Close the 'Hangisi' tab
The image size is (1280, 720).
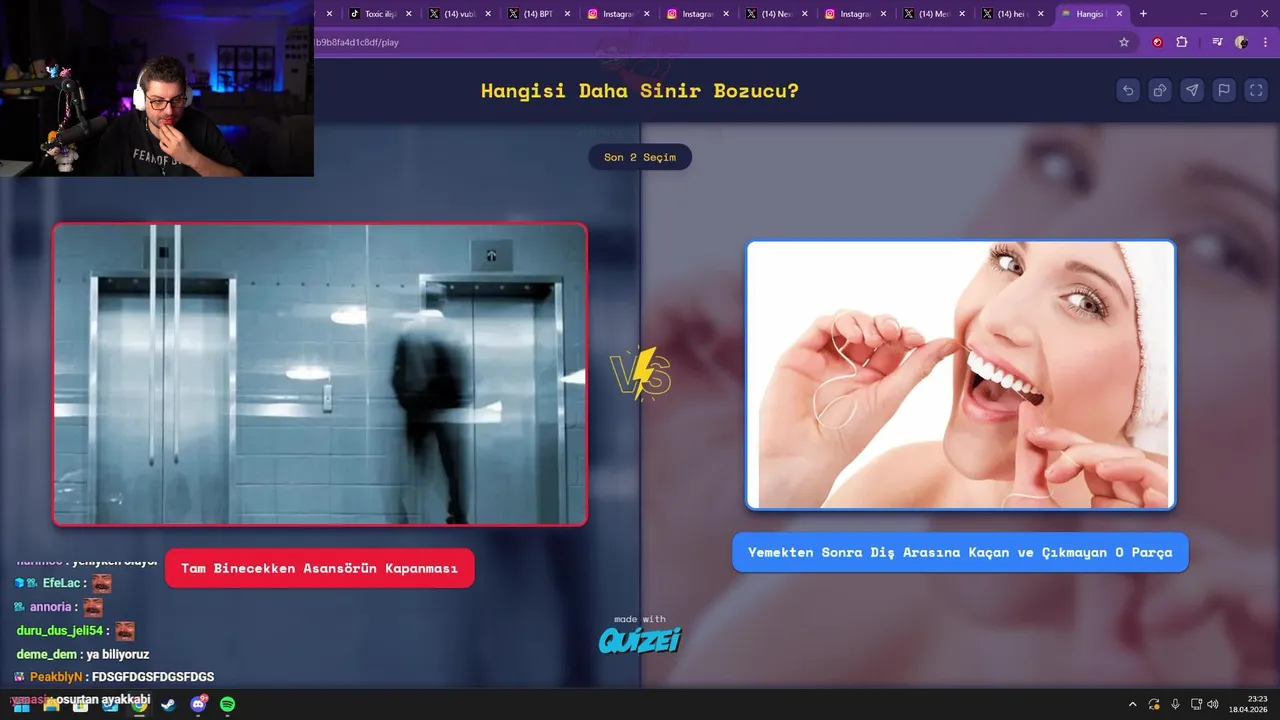1120,14
